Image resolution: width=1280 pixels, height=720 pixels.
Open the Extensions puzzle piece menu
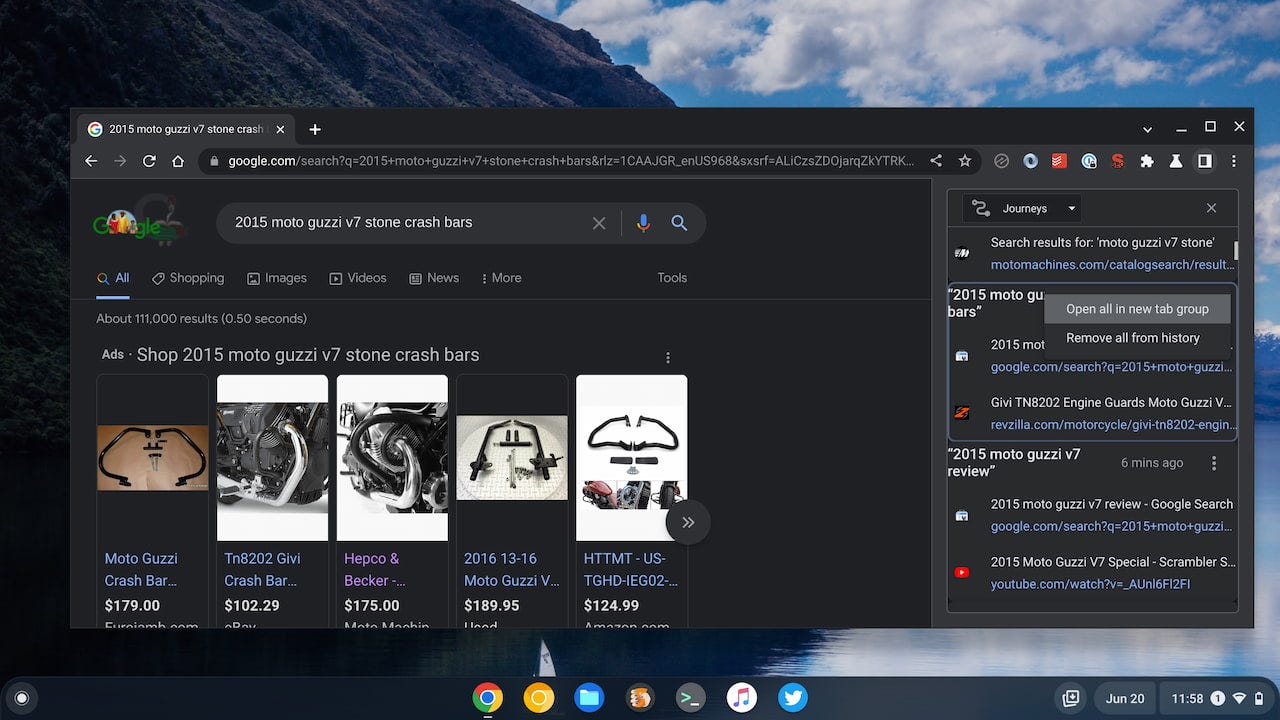tap(1147, 161)
